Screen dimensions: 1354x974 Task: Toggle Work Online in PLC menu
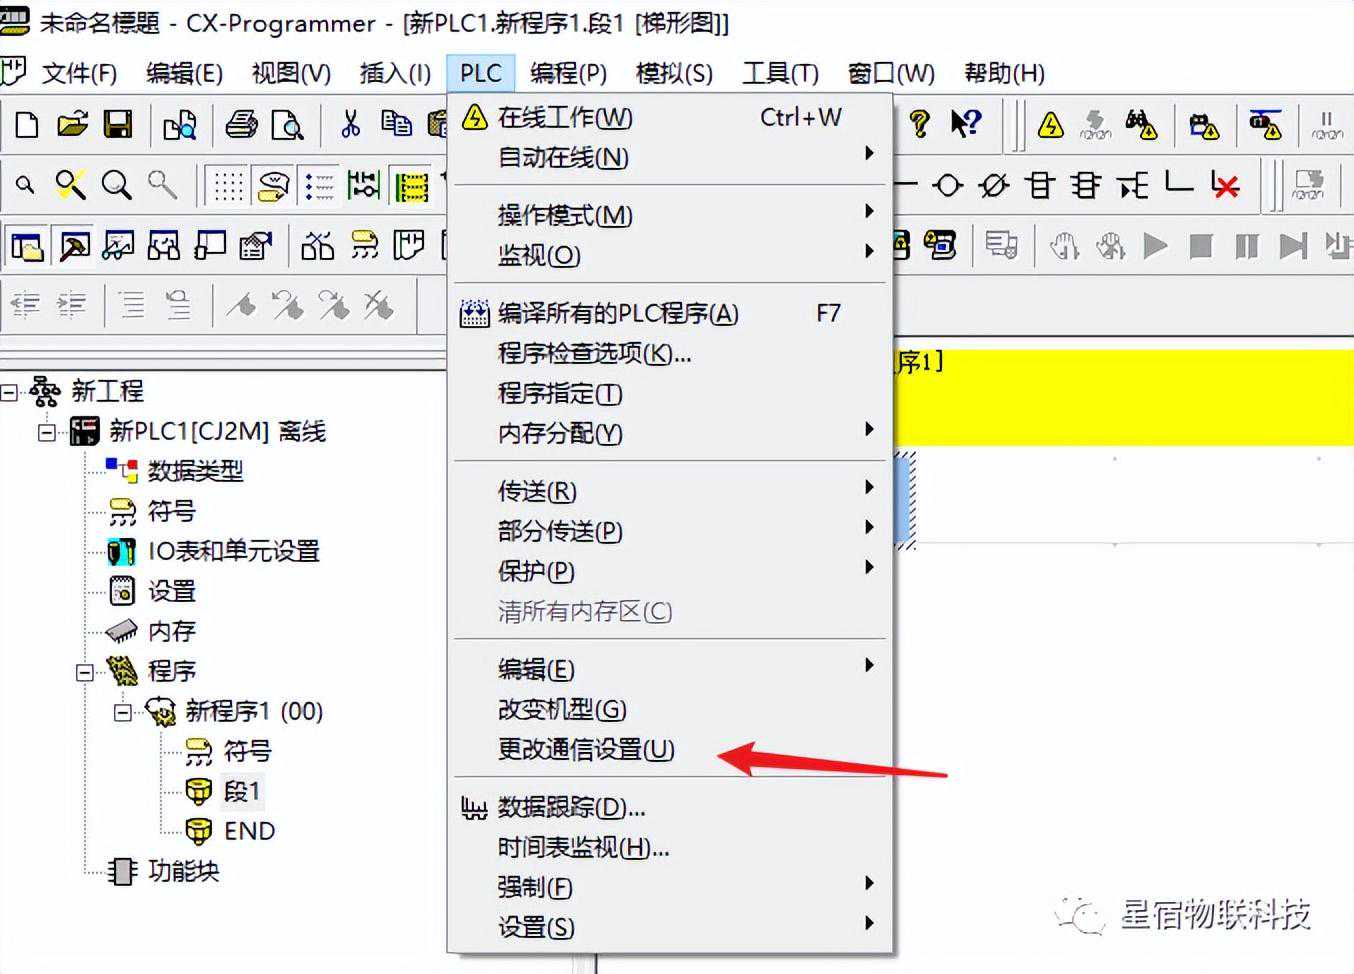565,118
